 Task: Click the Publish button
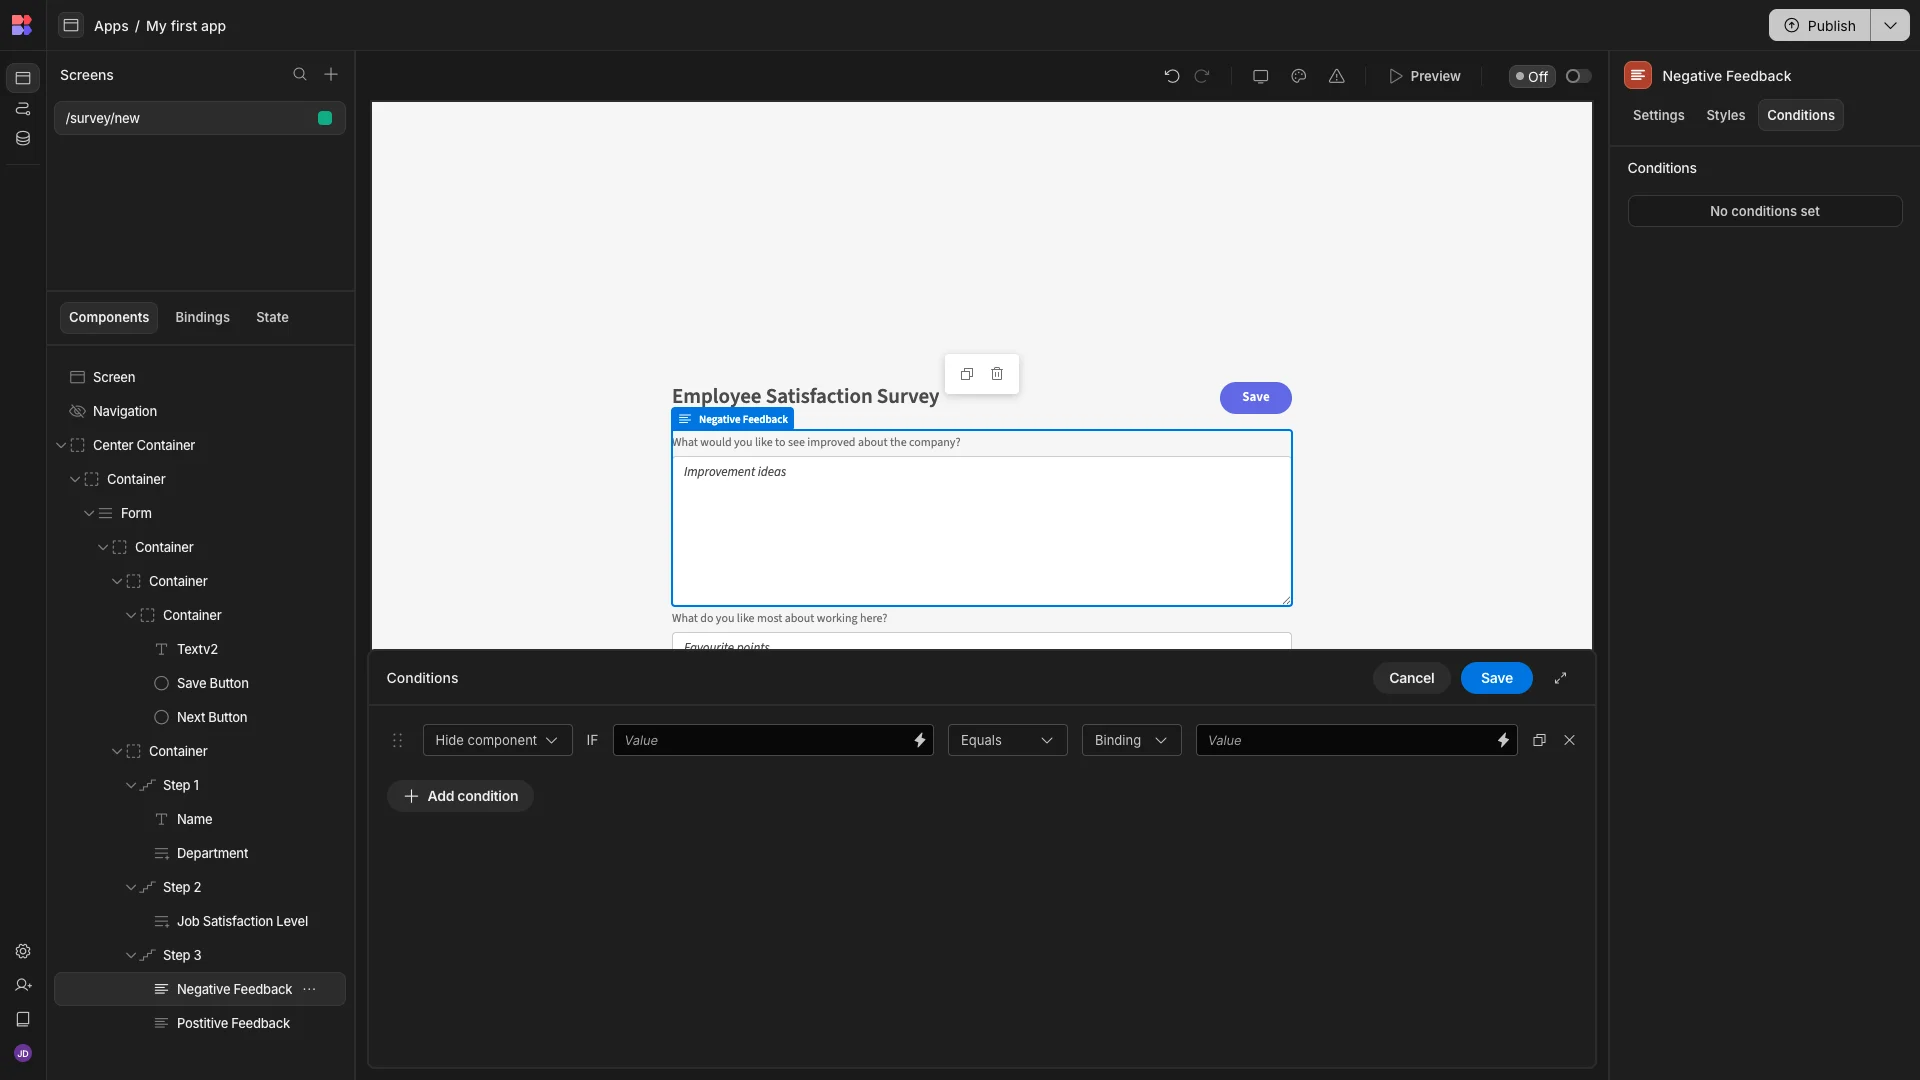[1820, 26]
